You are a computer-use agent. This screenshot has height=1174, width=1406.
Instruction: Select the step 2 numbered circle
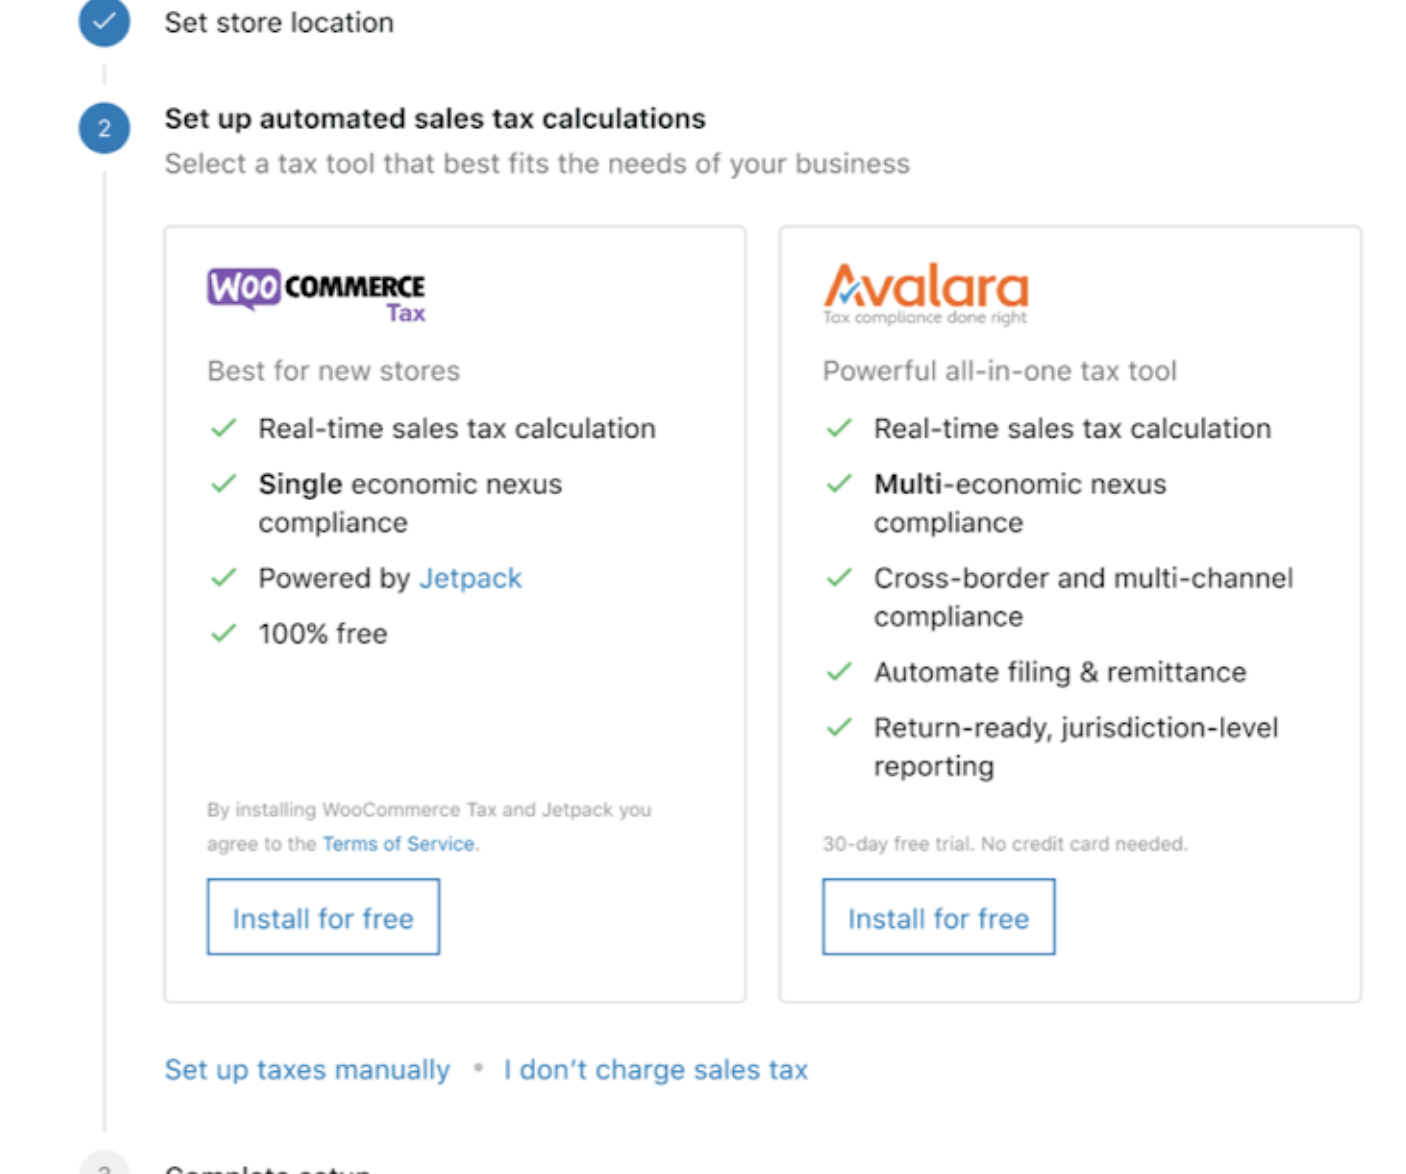coord(103,127)
